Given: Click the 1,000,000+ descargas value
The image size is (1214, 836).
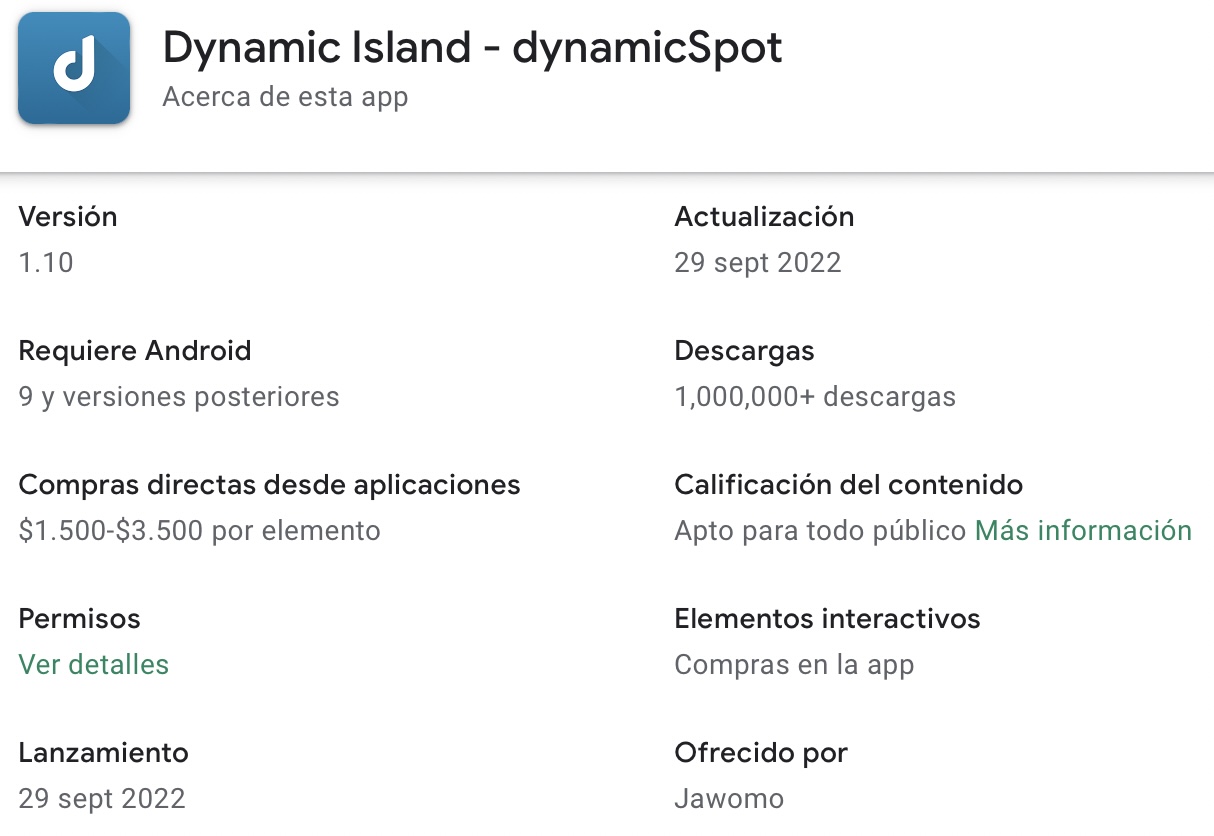Looking at the screenshot, I should [815, 397].
